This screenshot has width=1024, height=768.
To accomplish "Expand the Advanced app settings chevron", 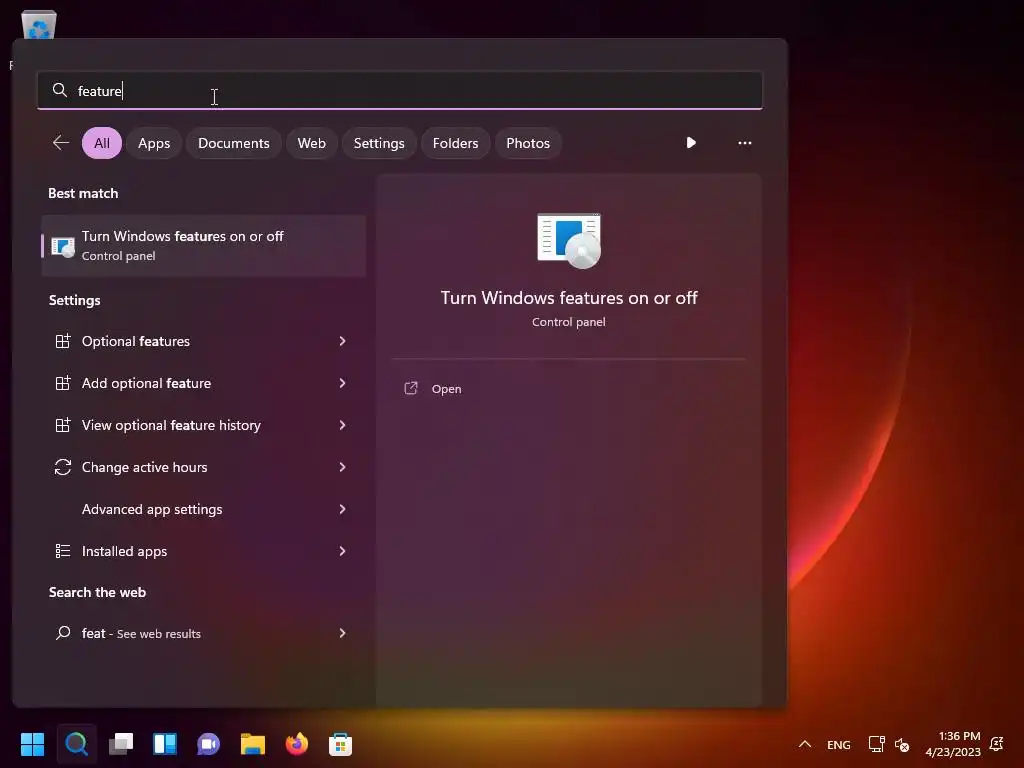I will (x=342, y=509).
